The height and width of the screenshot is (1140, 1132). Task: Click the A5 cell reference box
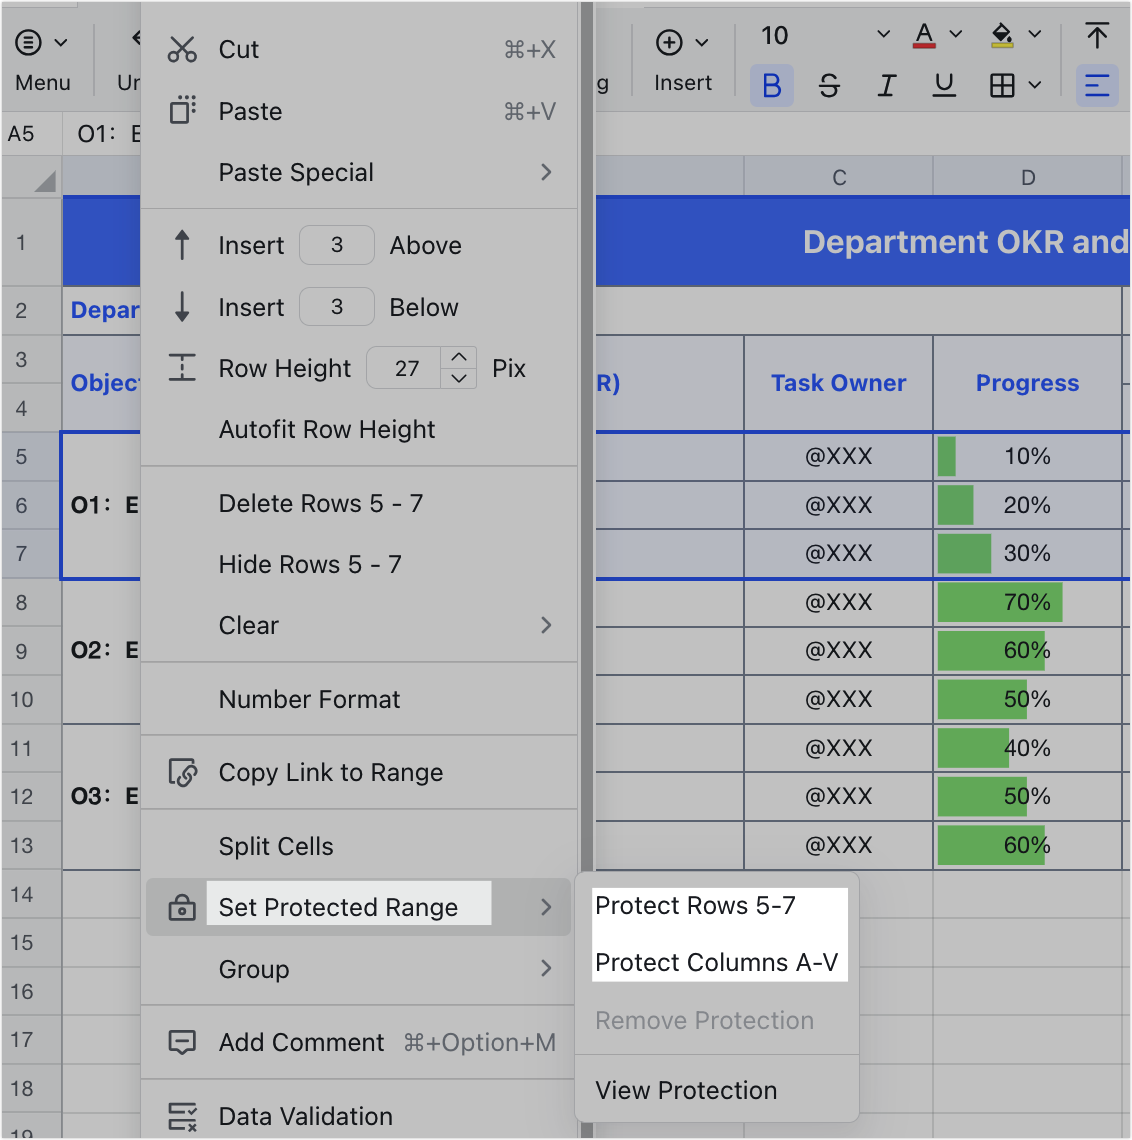click(x=31, y=134)
